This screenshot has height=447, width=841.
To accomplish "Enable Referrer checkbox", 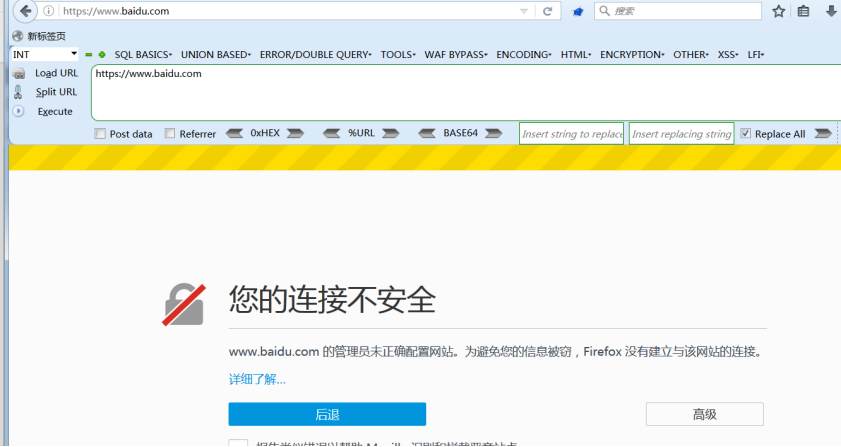I will pyautogui.click(x=169, y=134).
